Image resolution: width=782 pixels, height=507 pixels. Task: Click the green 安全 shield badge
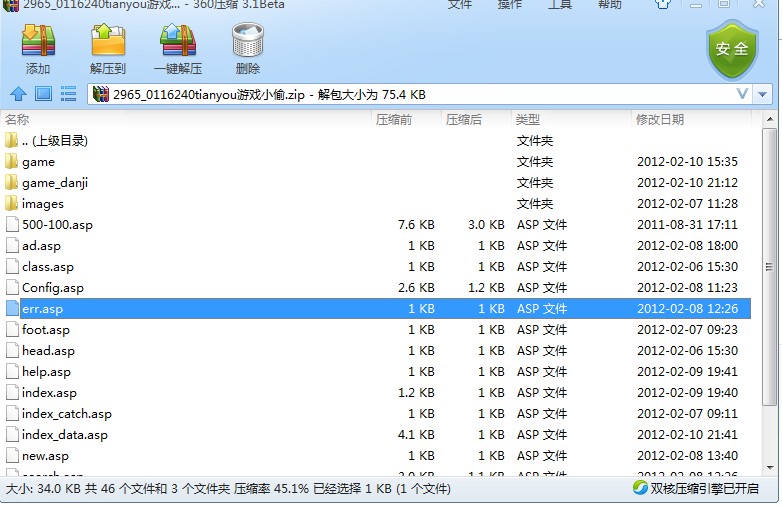(732, 49)
